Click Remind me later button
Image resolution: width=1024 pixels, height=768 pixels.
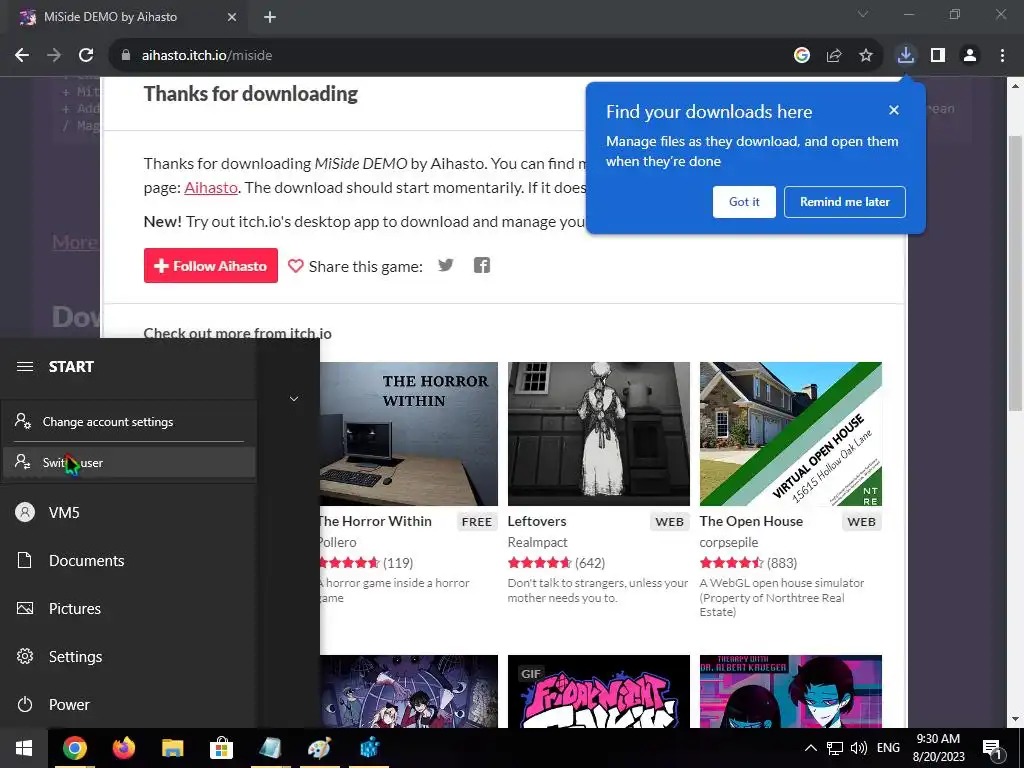[844, 202]
